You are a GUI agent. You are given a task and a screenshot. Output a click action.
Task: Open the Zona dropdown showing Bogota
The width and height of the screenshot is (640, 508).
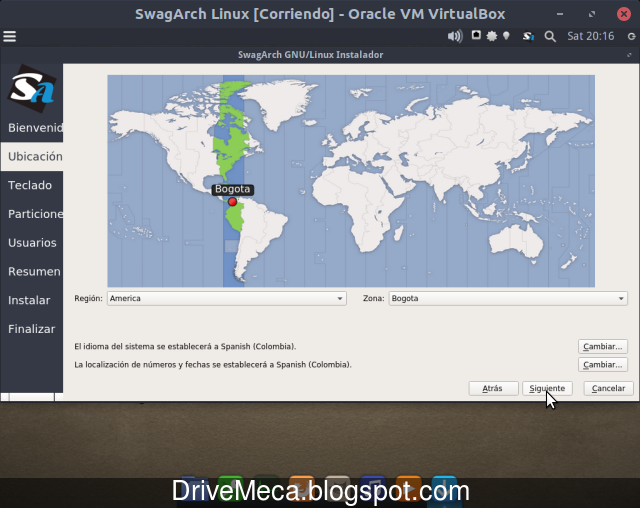[508, 298]
